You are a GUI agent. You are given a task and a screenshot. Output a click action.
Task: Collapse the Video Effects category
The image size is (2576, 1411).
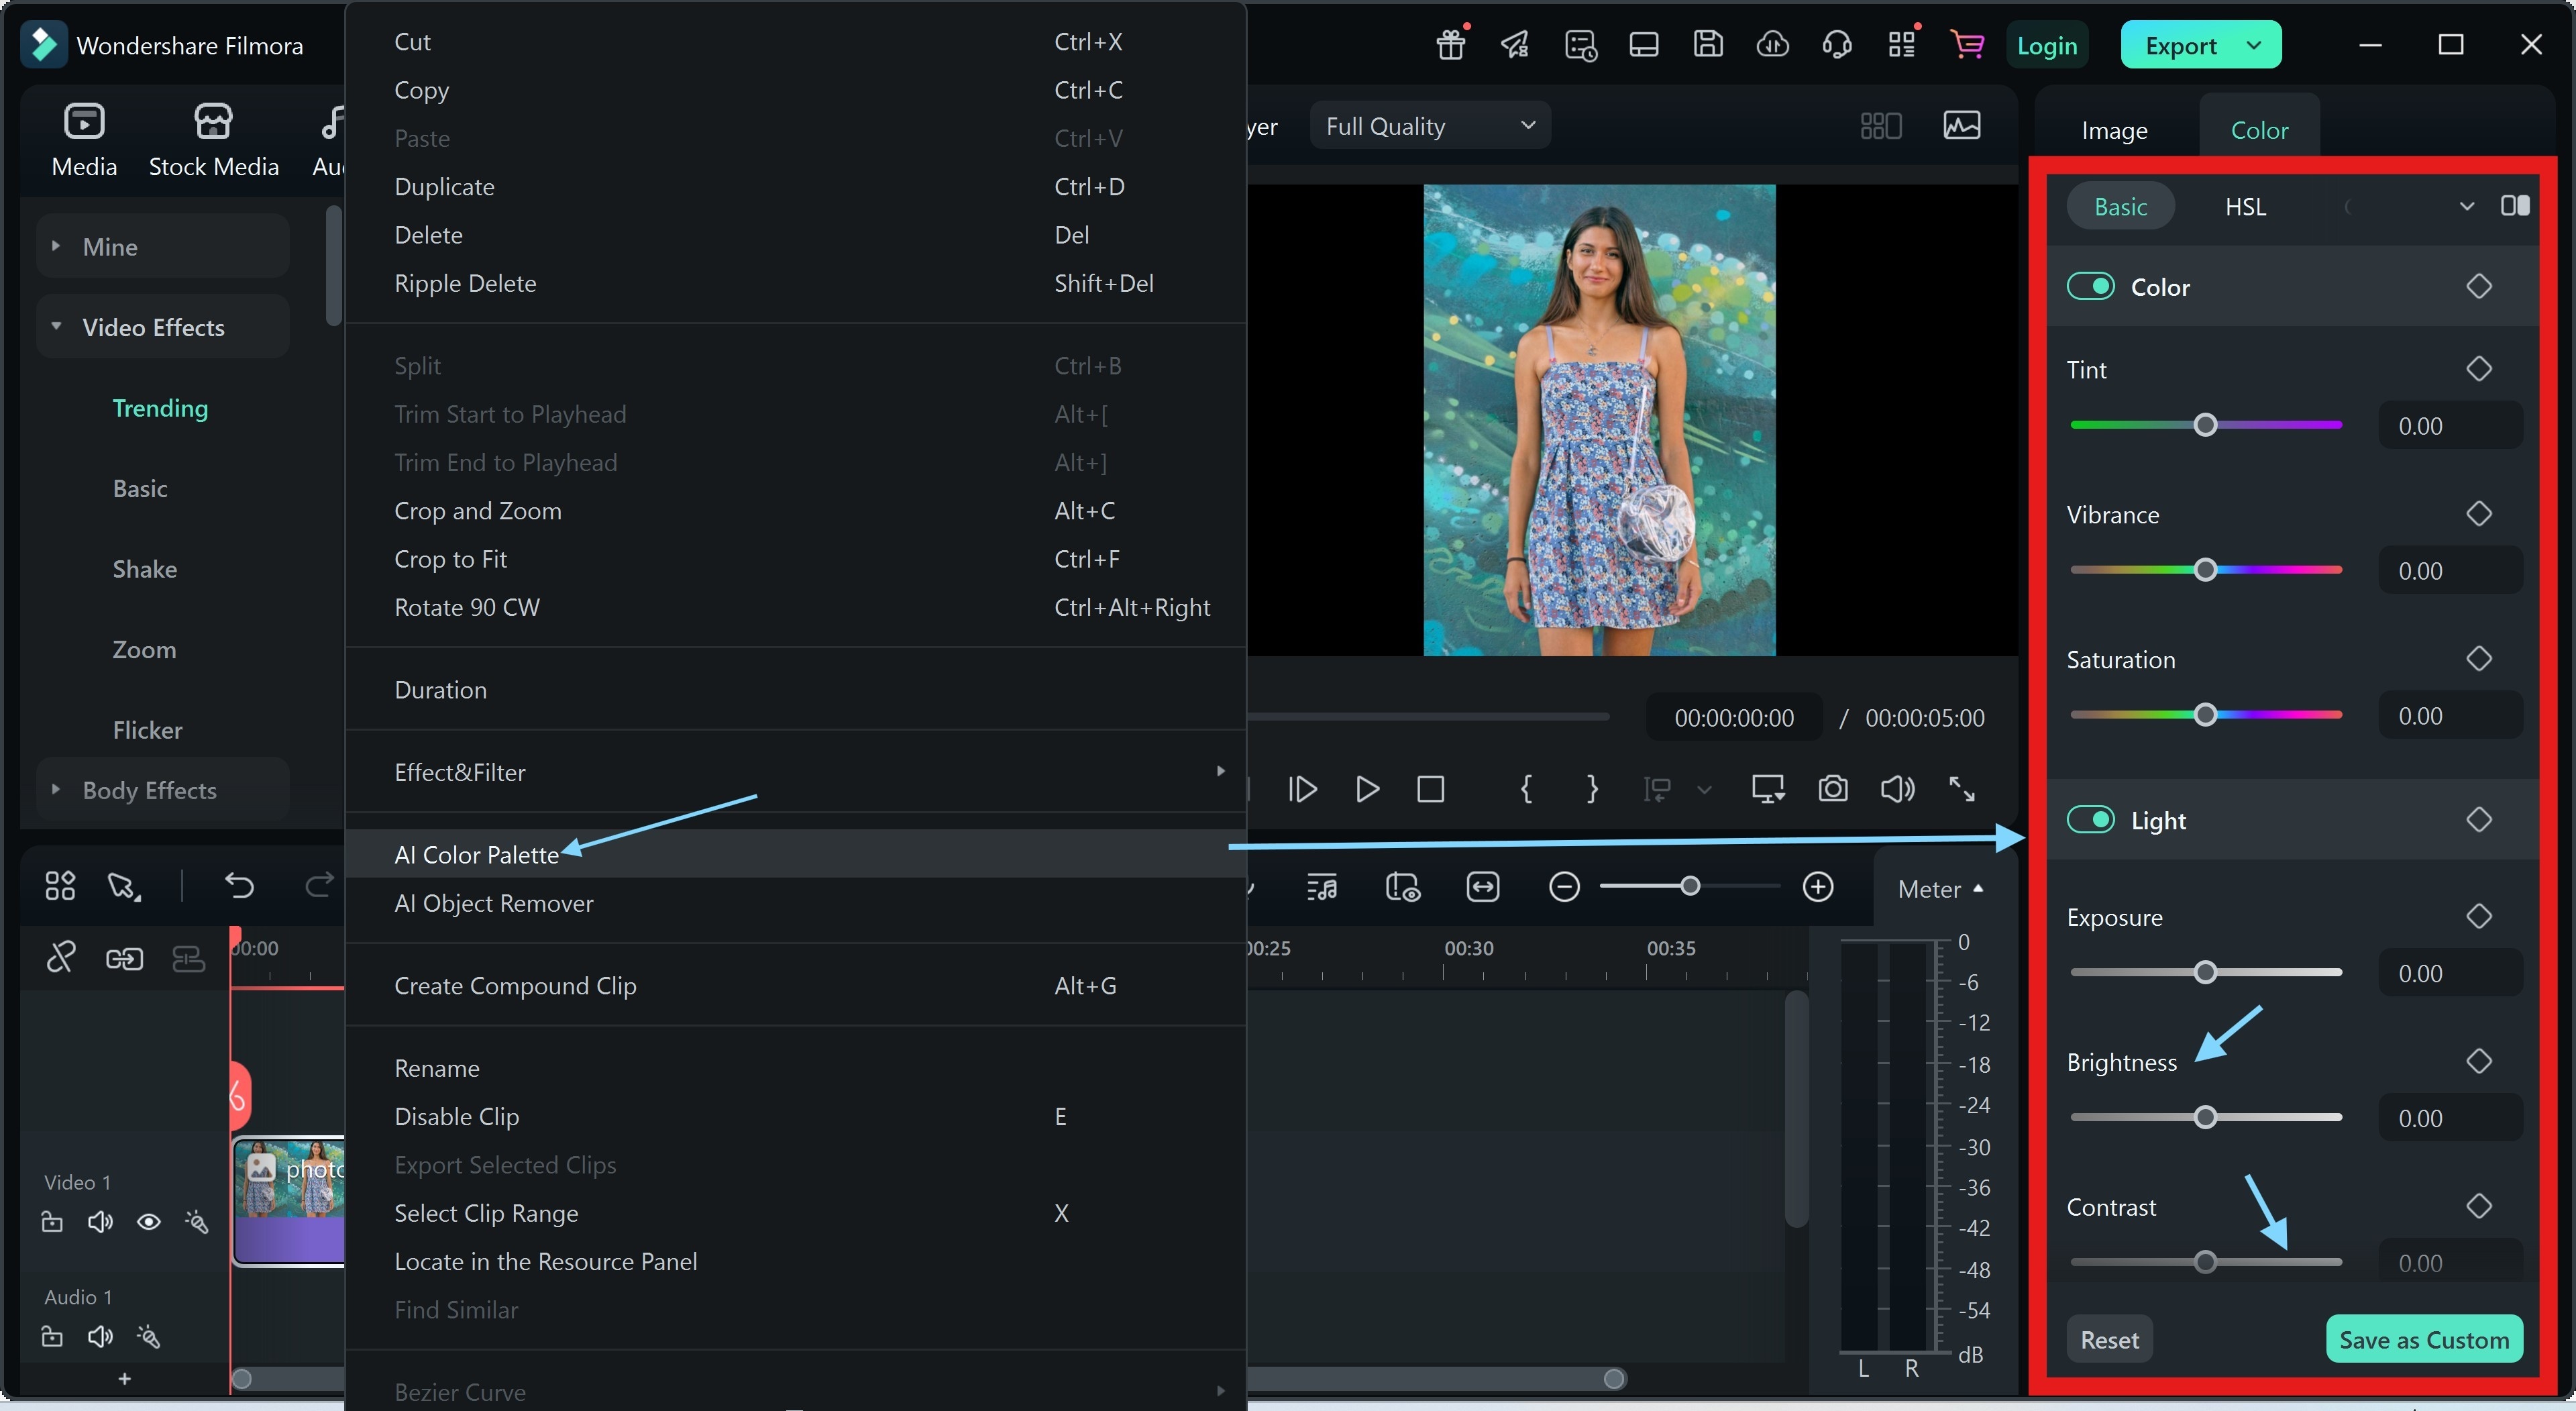tap(56, 326)
